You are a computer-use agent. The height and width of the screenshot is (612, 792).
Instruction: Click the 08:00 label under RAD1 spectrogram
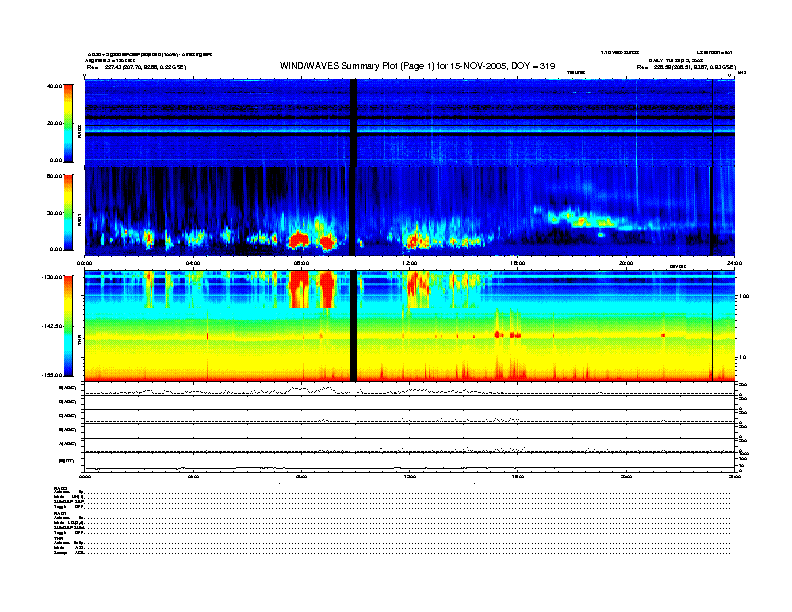point(301,263)
